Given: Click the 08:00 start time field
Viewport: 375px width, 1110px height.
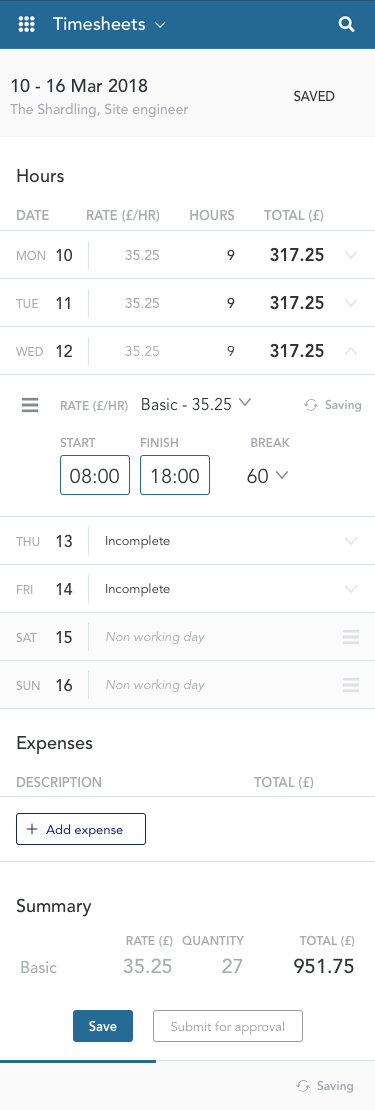Looking at the screenshot, I should 95,475.
